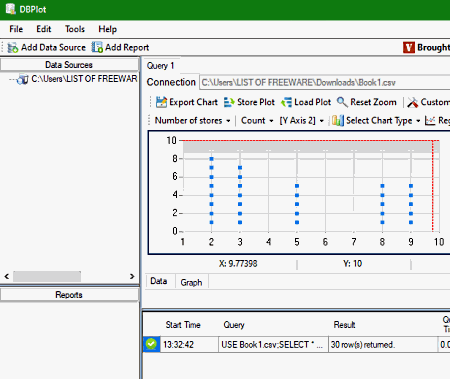Click the Reset Zoom magnifier icon
The width and height of the screenshot is (450, 379).
[x=342, y=102]
